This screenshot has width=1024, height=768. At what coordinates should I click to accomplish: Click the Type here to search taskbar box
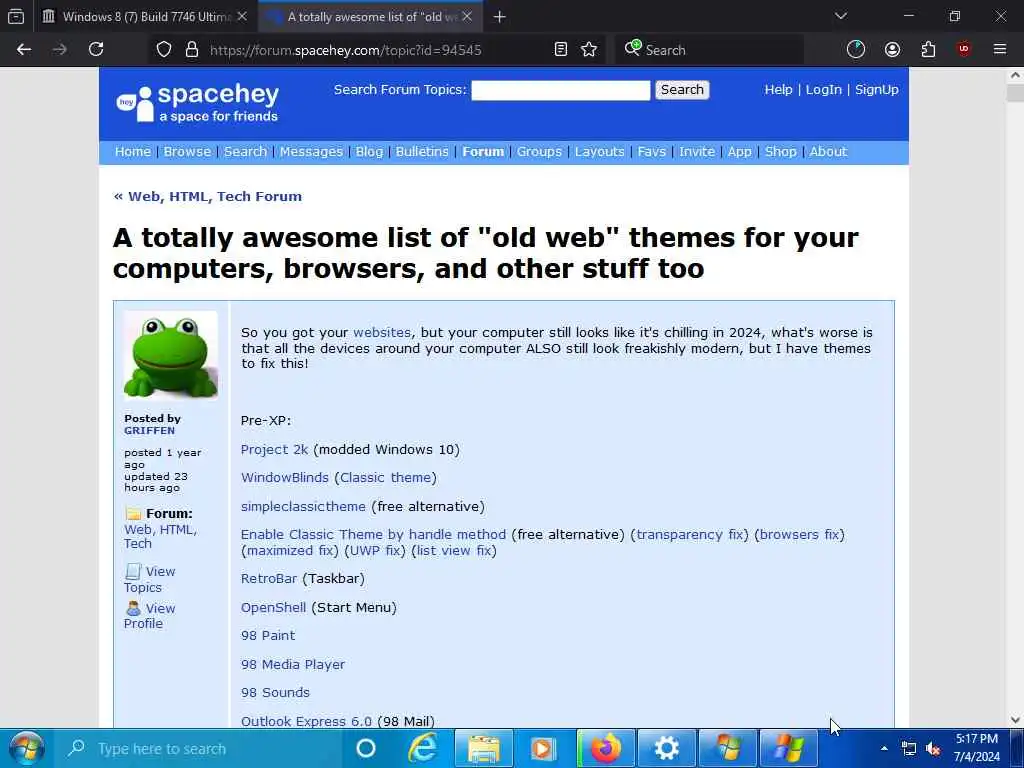199,748
